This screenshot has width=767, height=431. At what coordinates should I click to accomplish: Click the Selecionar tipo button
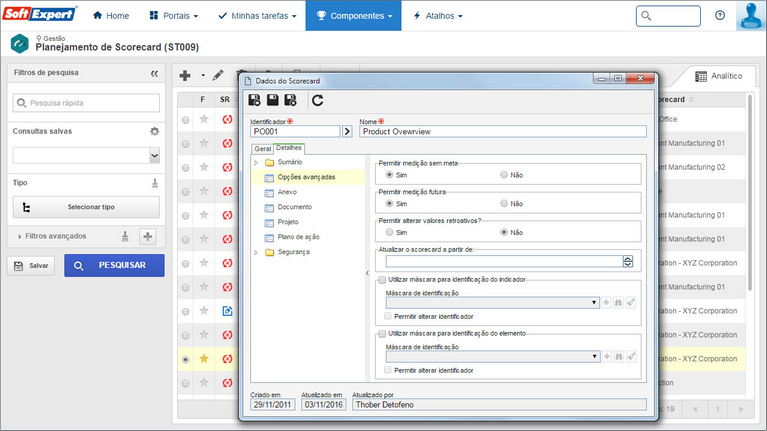pos(86,207)
